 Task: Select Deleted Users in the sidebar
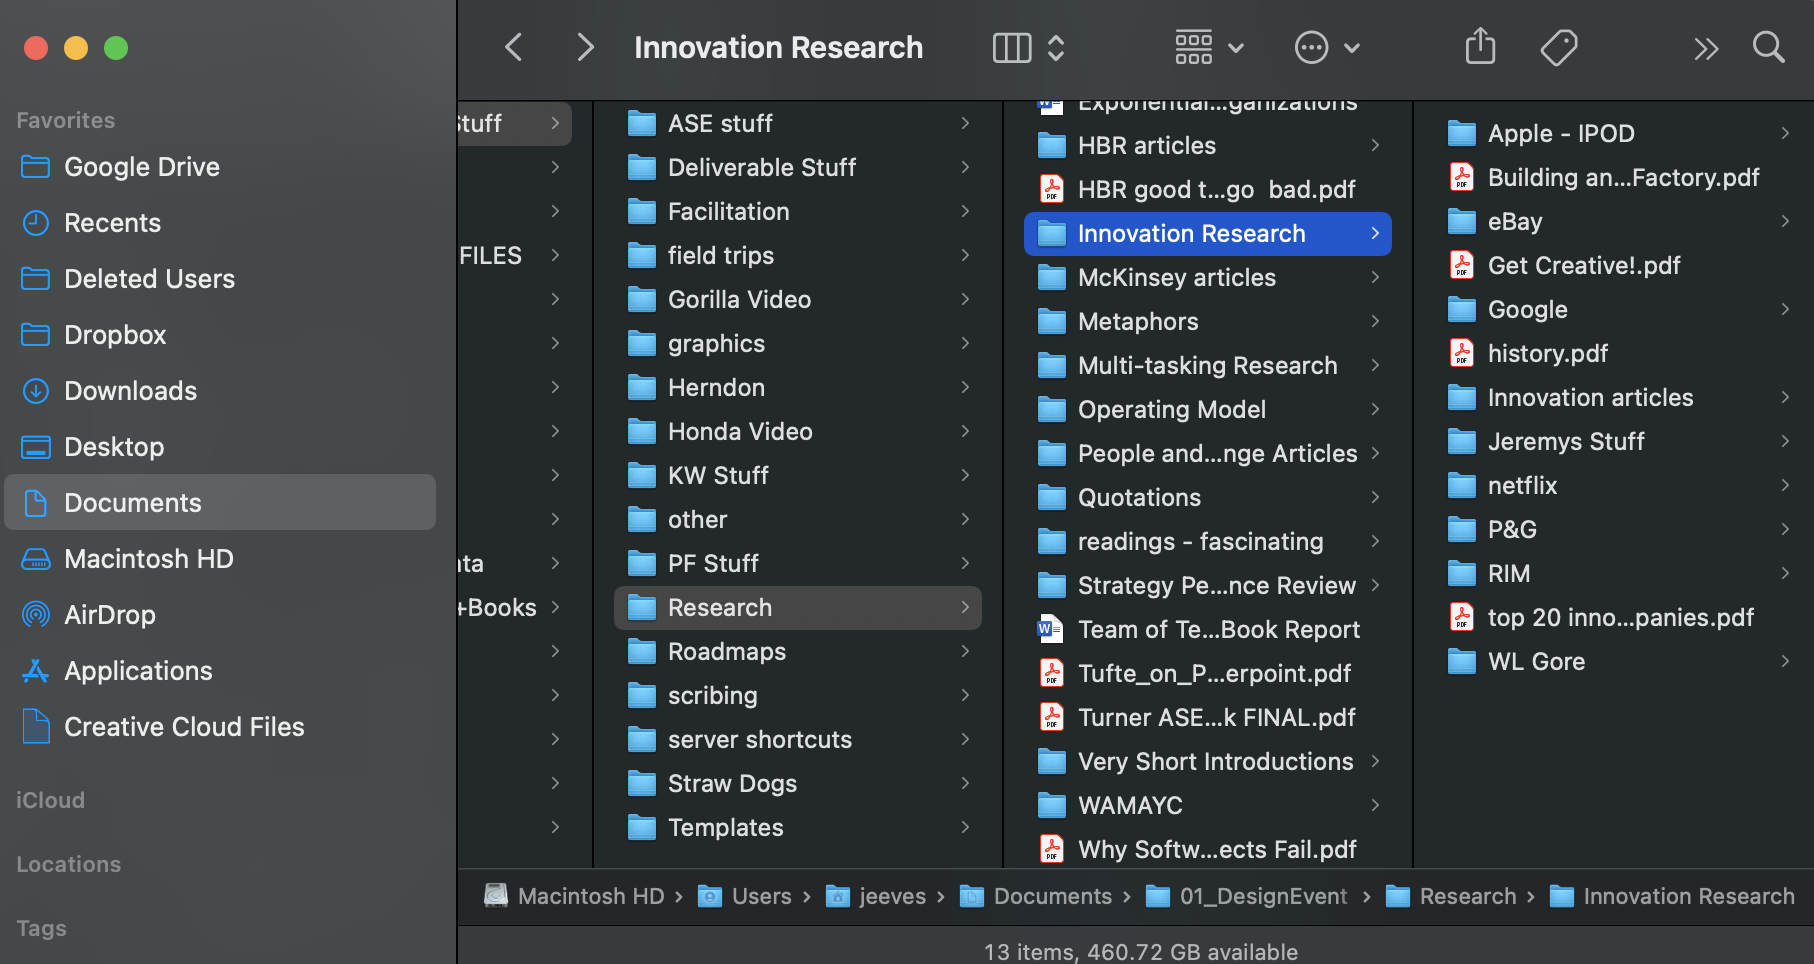tap(220, 279)
